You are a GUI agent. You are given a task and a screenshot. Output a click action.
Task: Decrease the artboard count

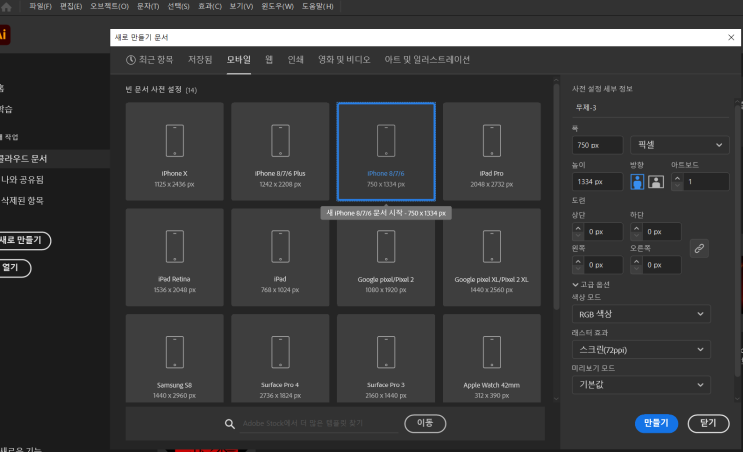[678, 186]
